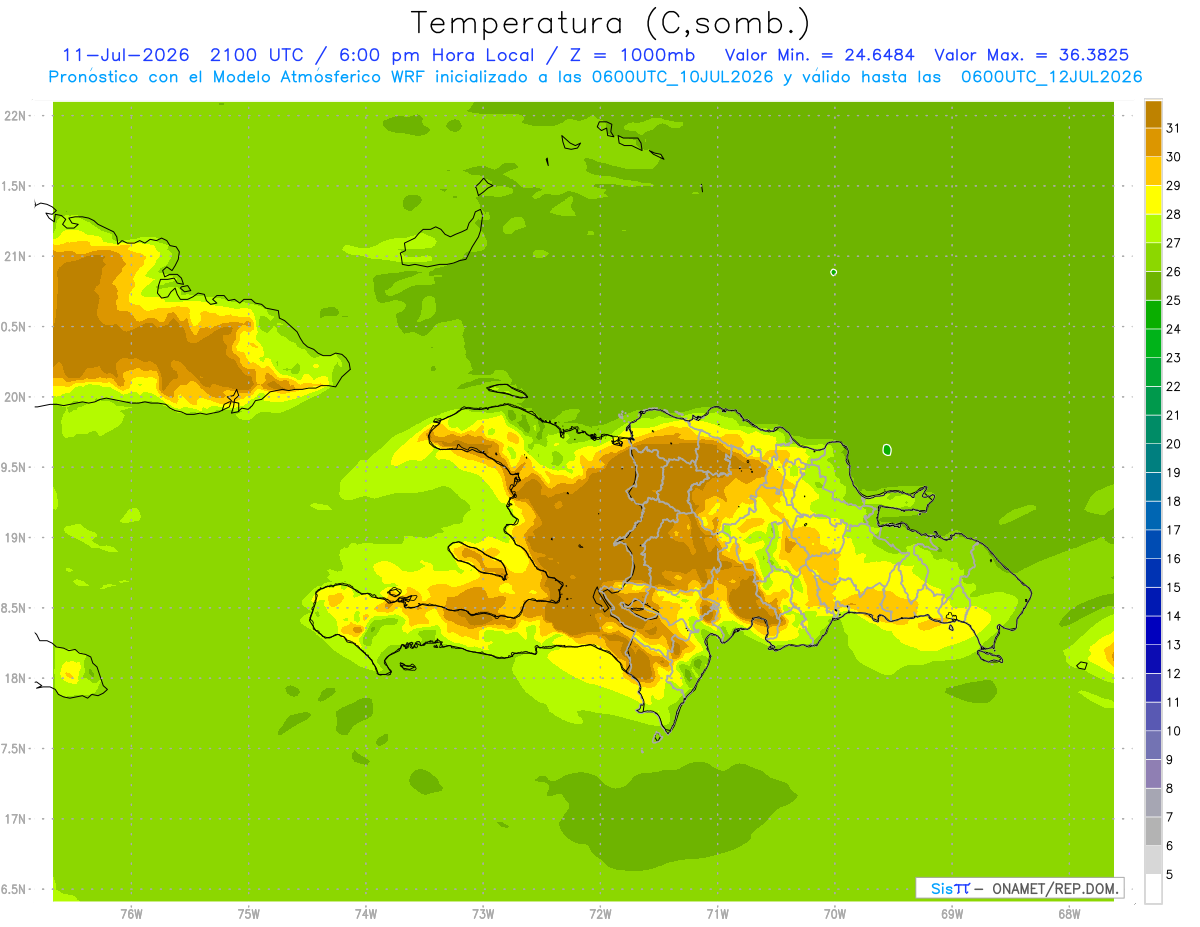Click the brown color swatch above 31
Screen dimensions: 1200x927
coord(1153,113)
